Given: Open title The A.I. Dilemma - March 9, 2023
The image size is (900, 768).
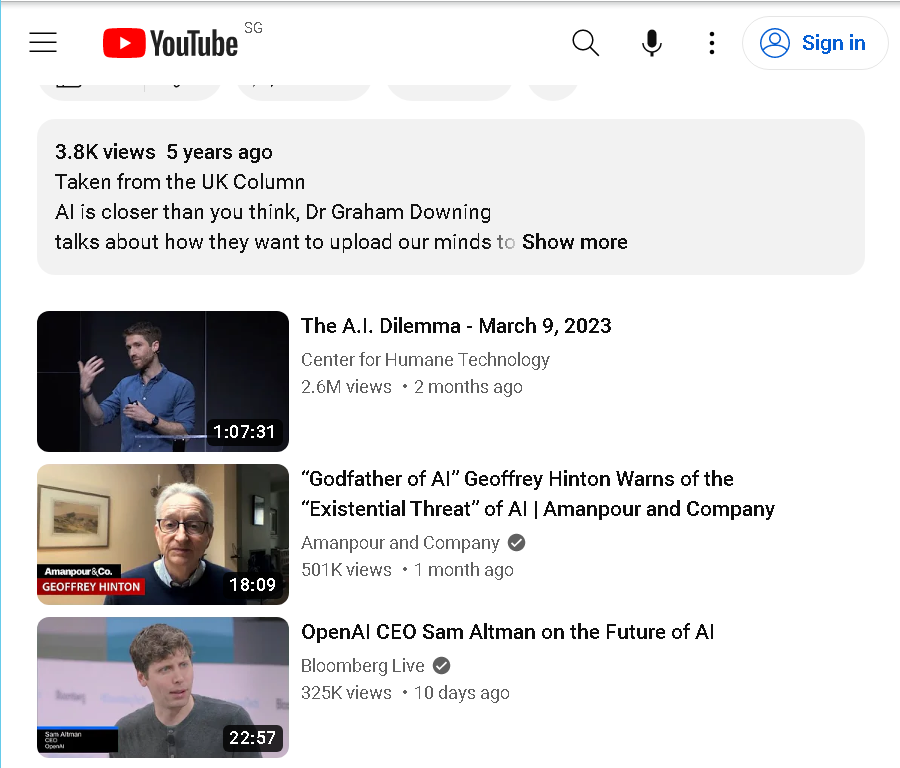Looking at the screenshot, I should click(x=456, y=326).
